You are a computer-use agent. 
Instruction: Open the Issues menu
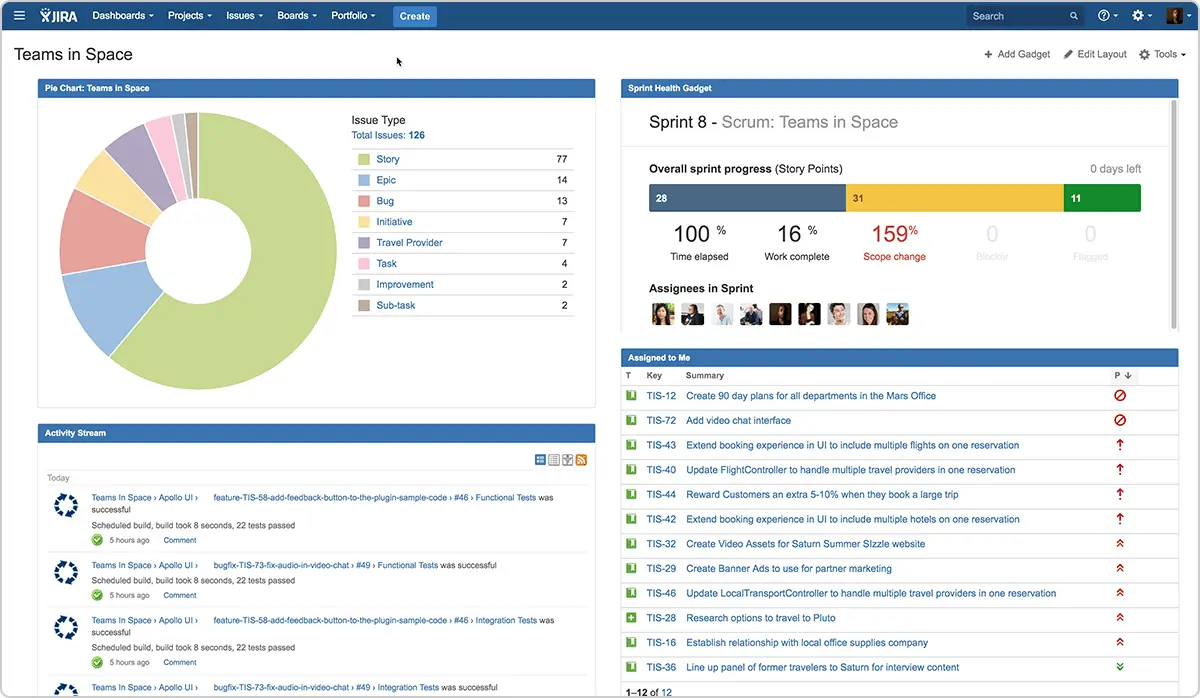(x=243, y=15)
